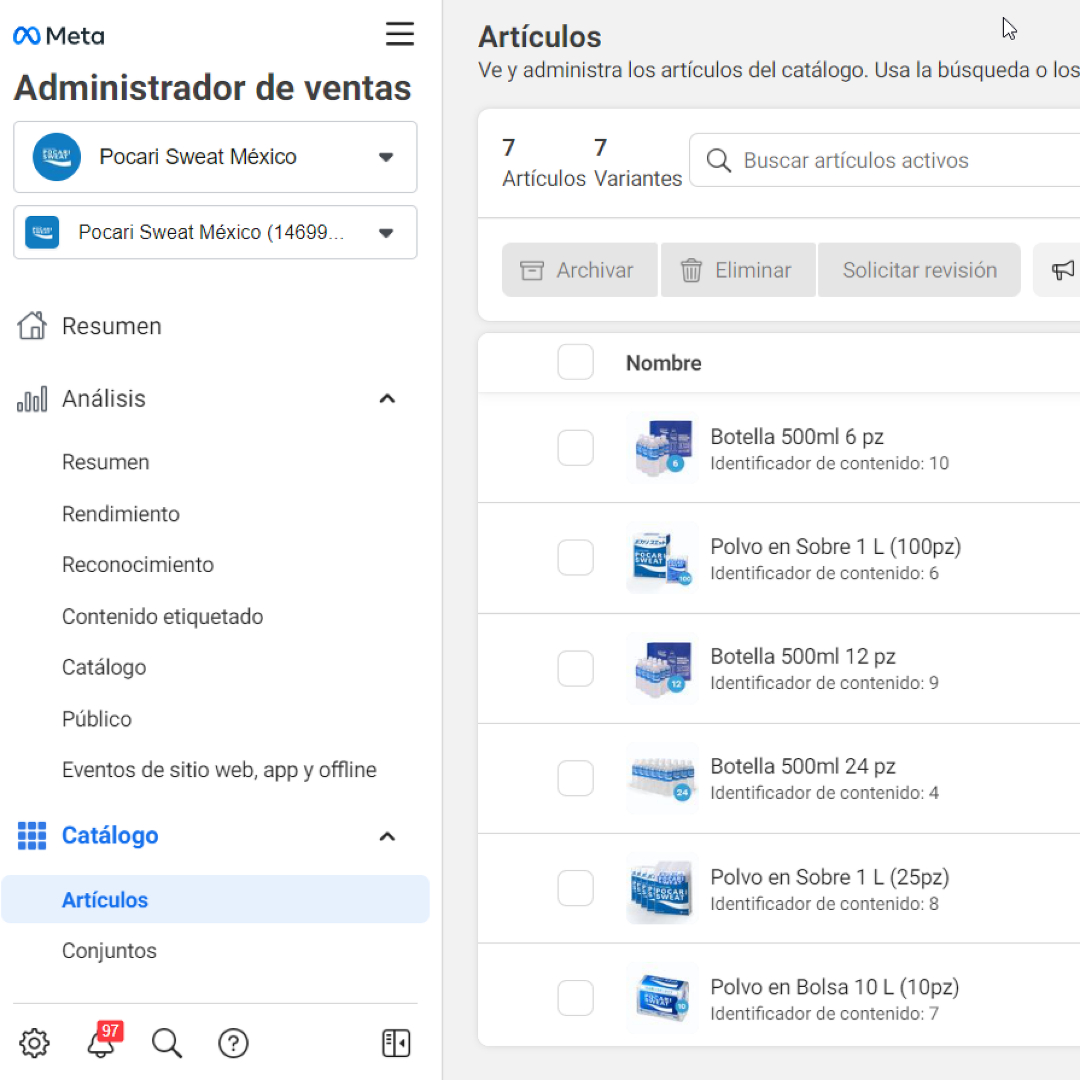Open the Botella 500ml 12 pz item name

pyautogui.click(x=802, y=656)
